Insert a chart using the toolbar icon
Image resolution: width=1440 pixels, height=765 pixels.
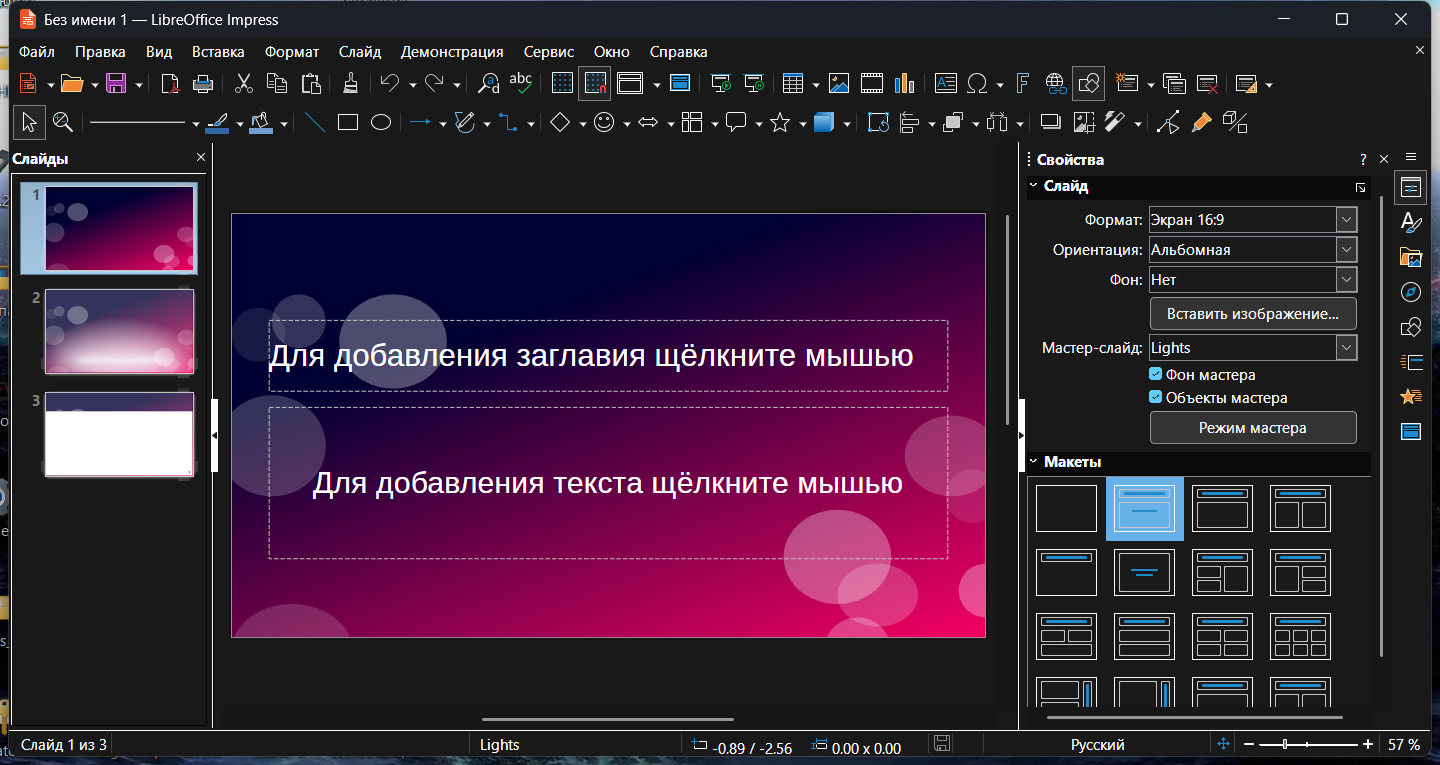click(905, 83)
